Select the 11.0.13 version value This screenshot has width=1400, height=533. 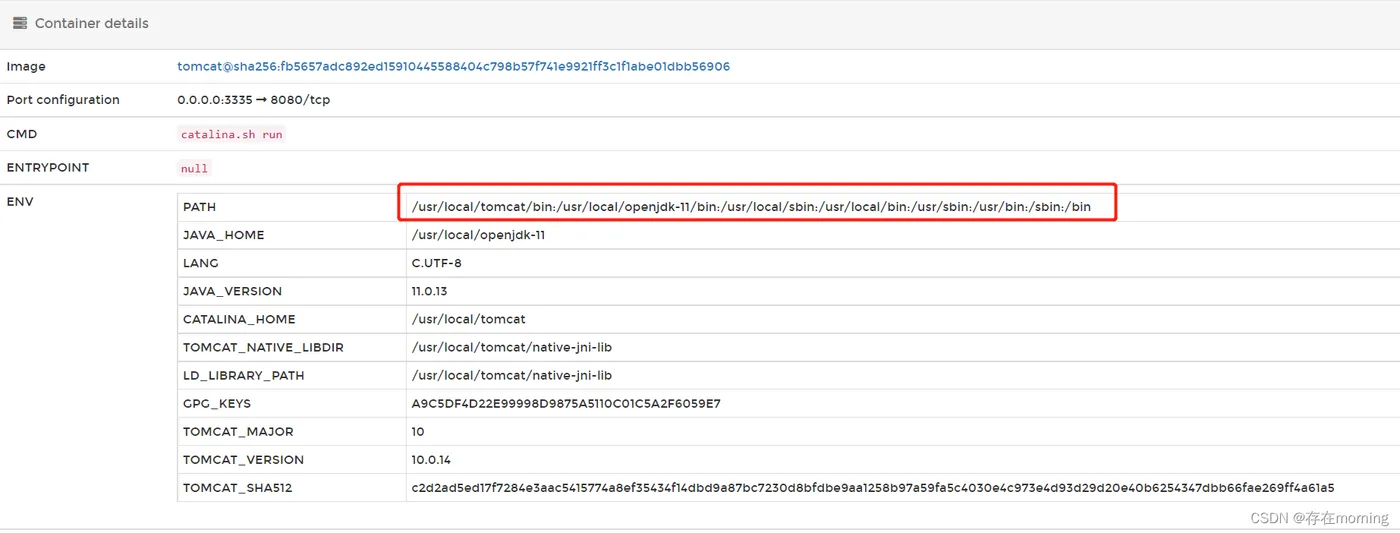coord(429,291)
